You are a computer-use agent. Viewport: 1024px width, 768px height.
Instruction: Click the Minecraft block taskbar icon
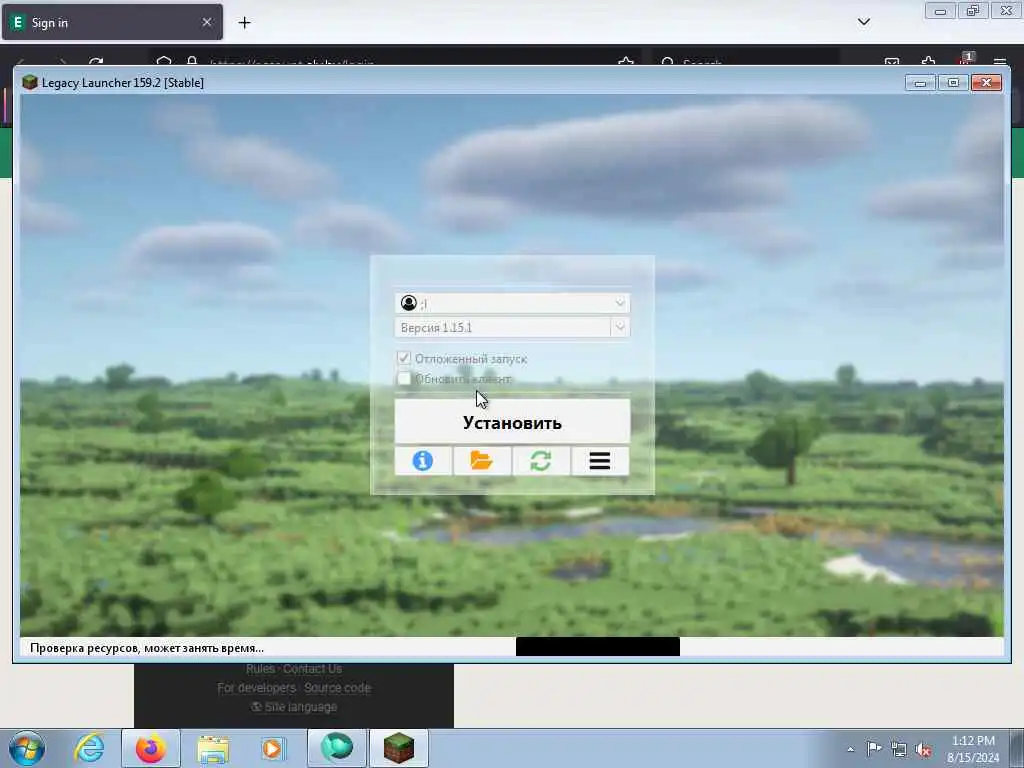point(399,748)
